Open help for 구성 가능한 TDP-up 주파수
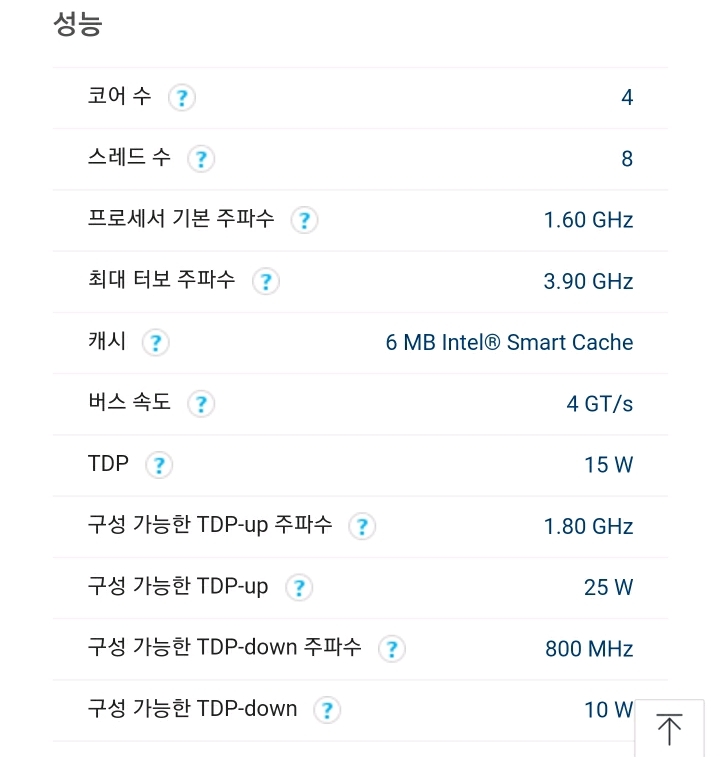 coord(362,526)
